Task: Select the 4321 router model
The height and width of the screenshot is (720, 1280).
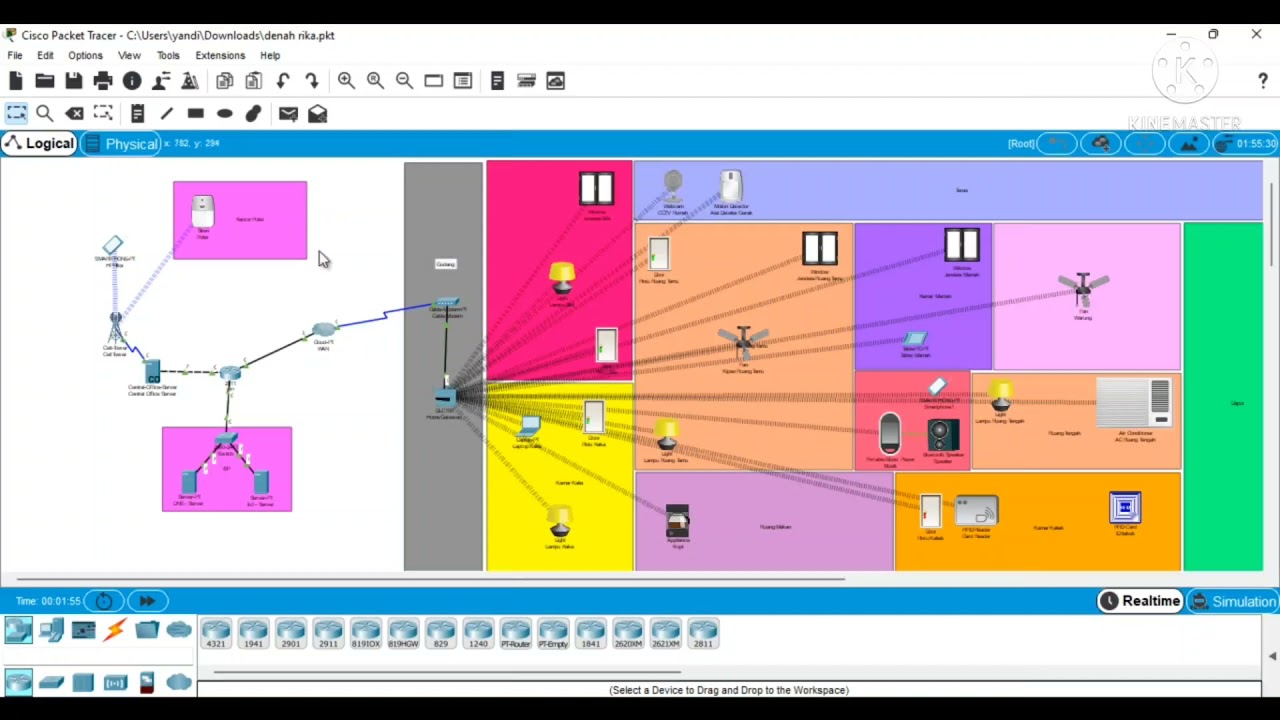Action: click(216, 634)
